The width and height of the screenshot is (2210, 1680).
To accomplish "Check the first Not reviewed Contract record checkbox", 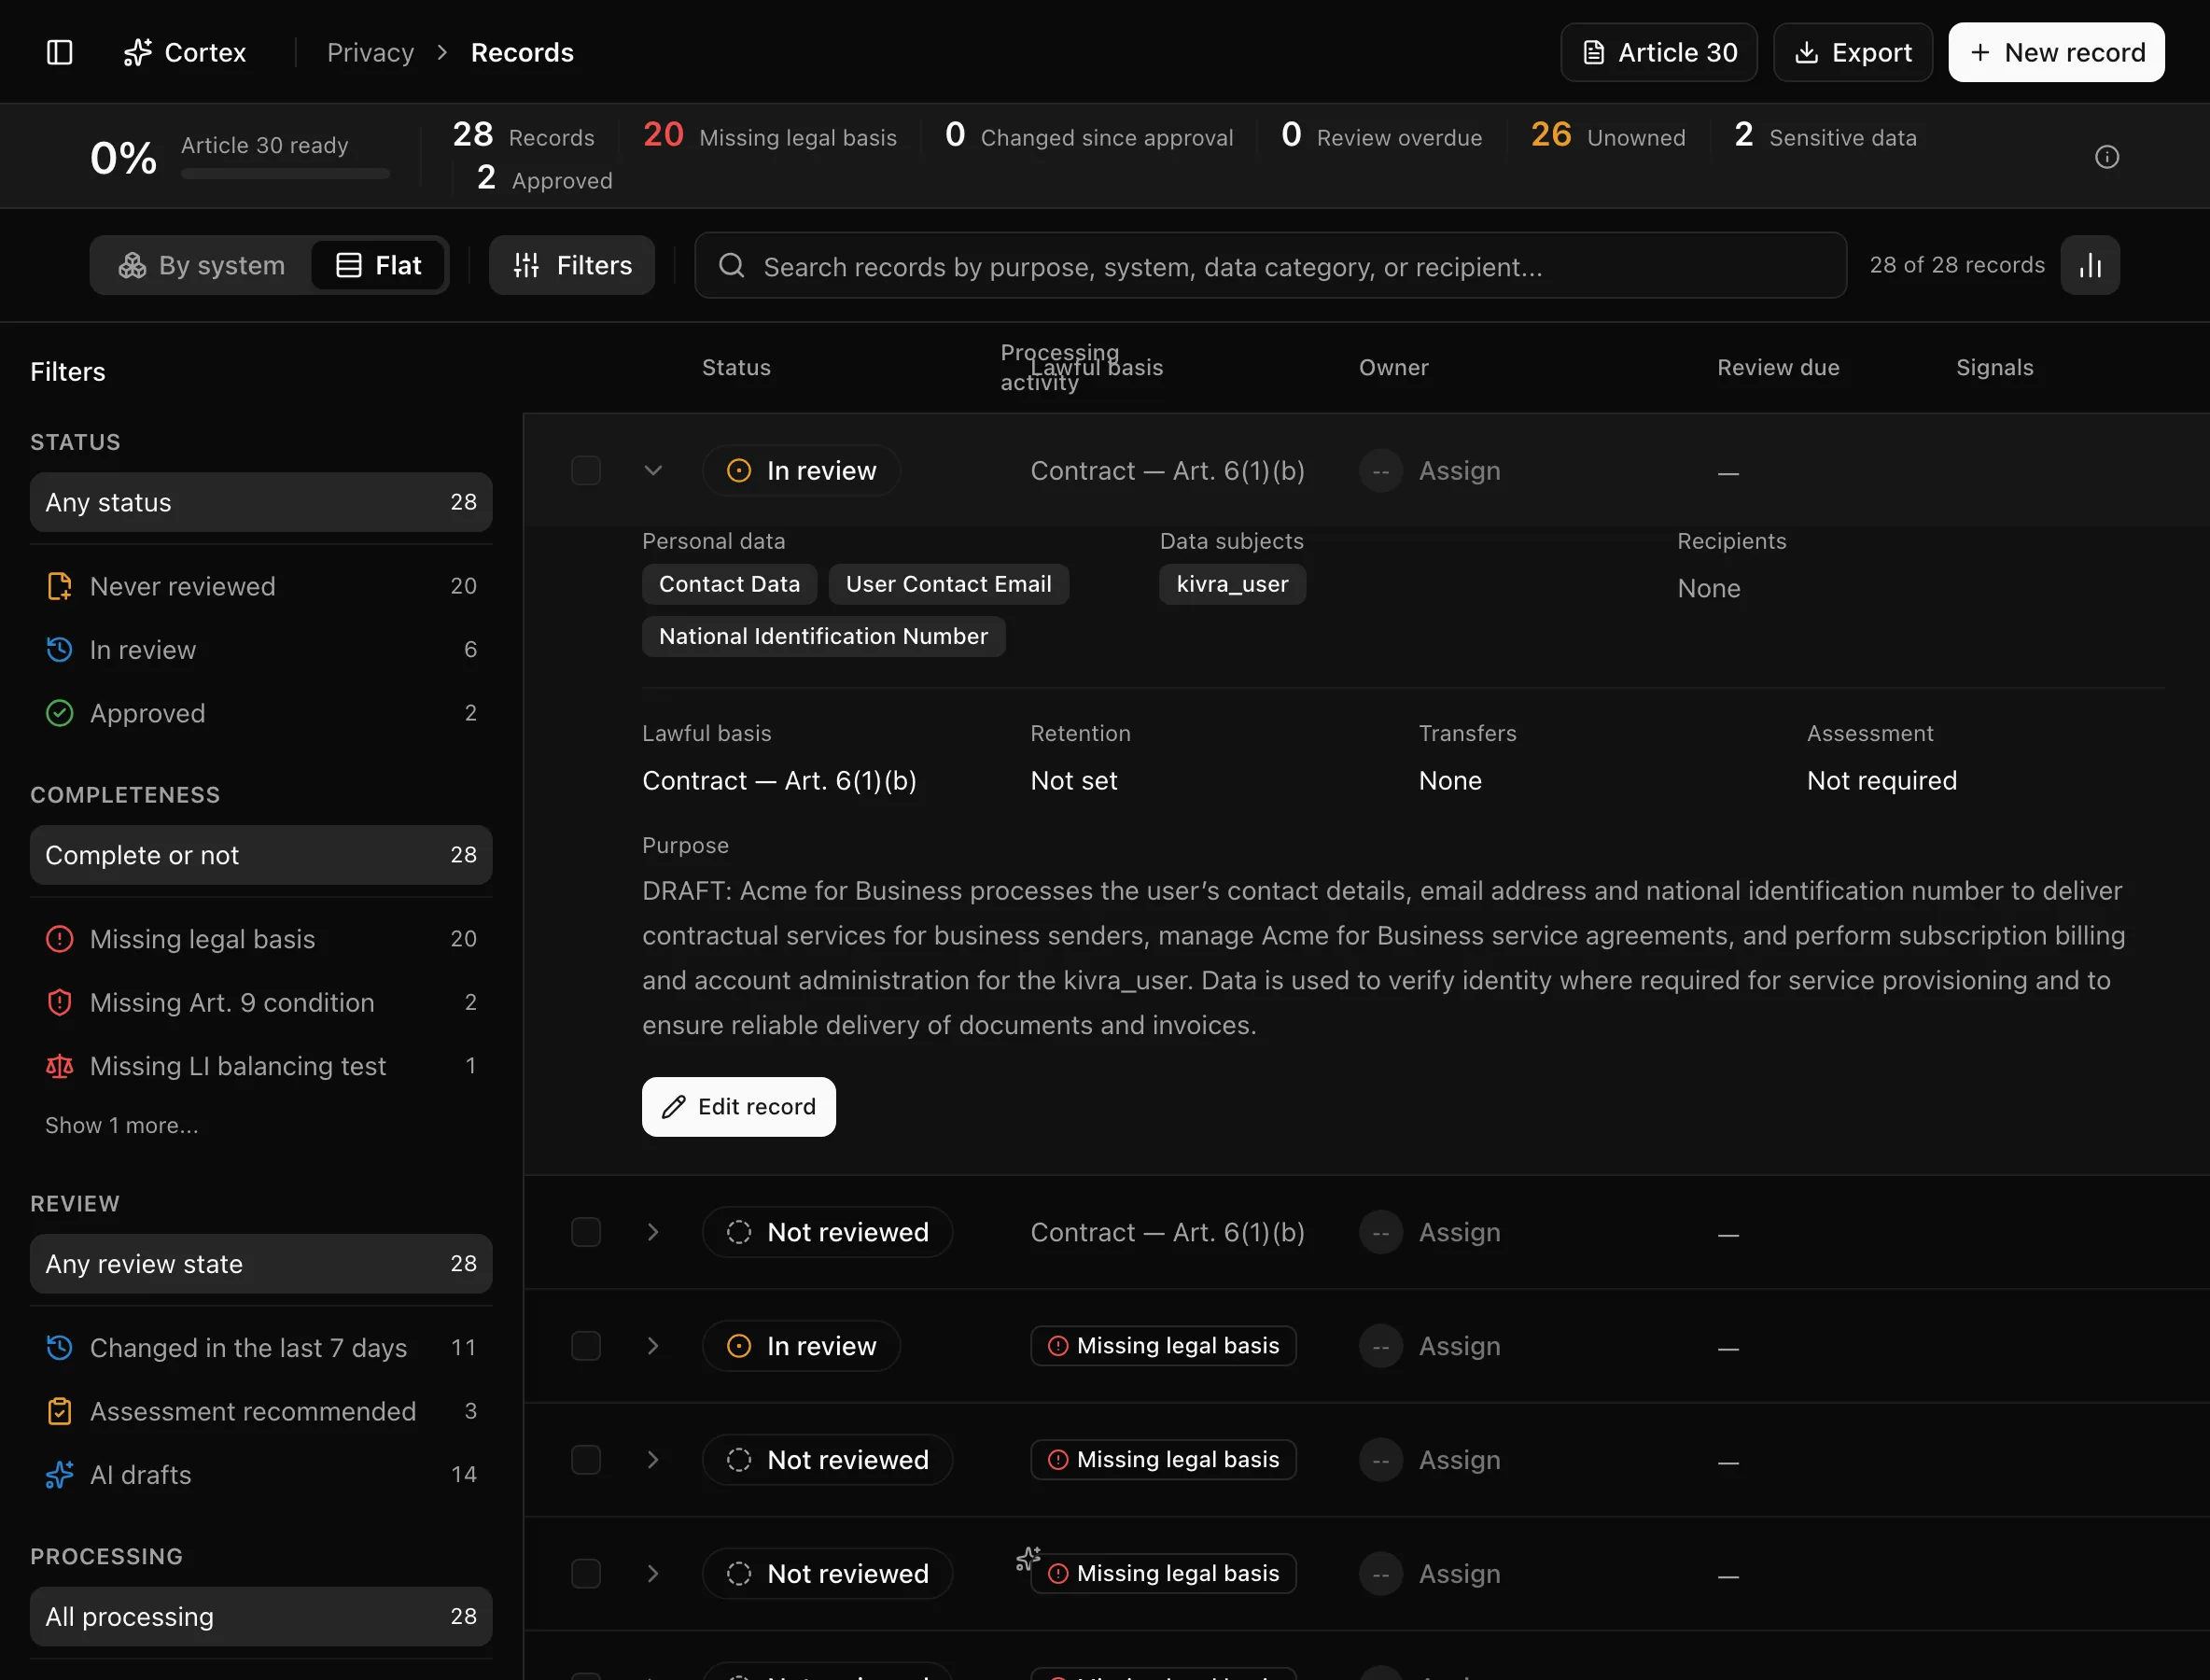I will pyautogui.click(x=586, y=1232).
